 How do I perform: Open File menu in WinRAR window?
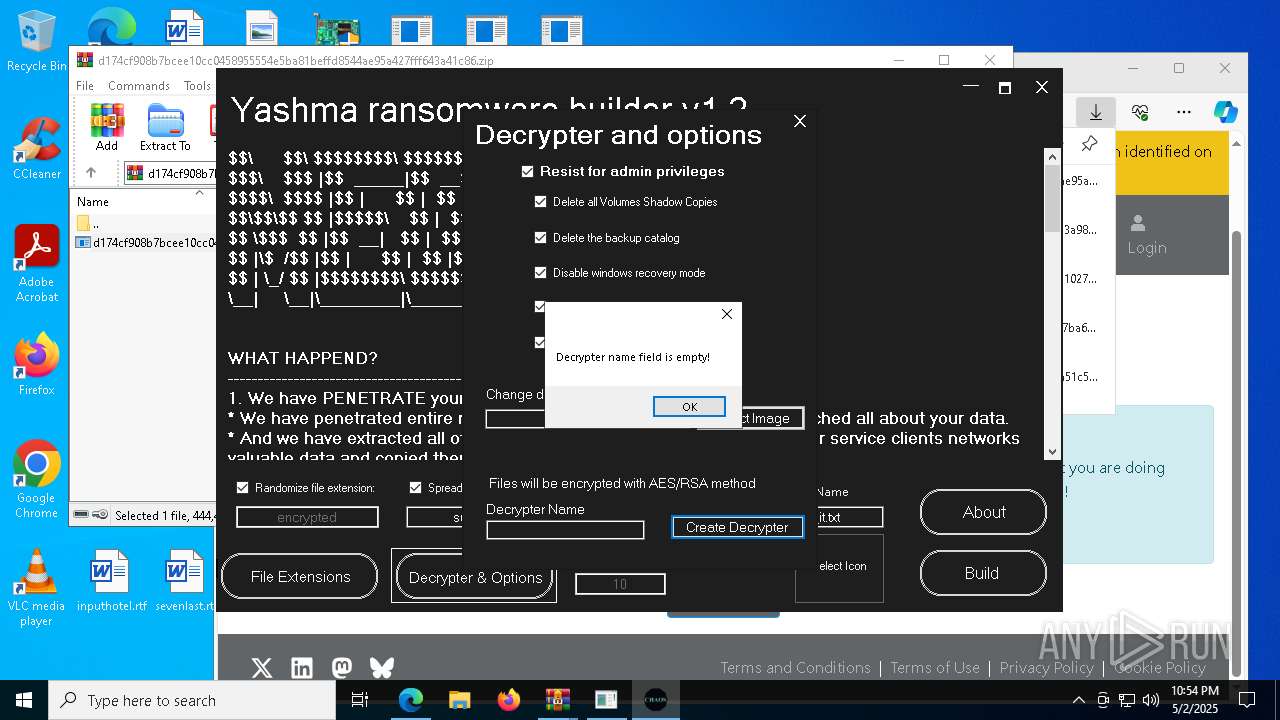point(85,86)
